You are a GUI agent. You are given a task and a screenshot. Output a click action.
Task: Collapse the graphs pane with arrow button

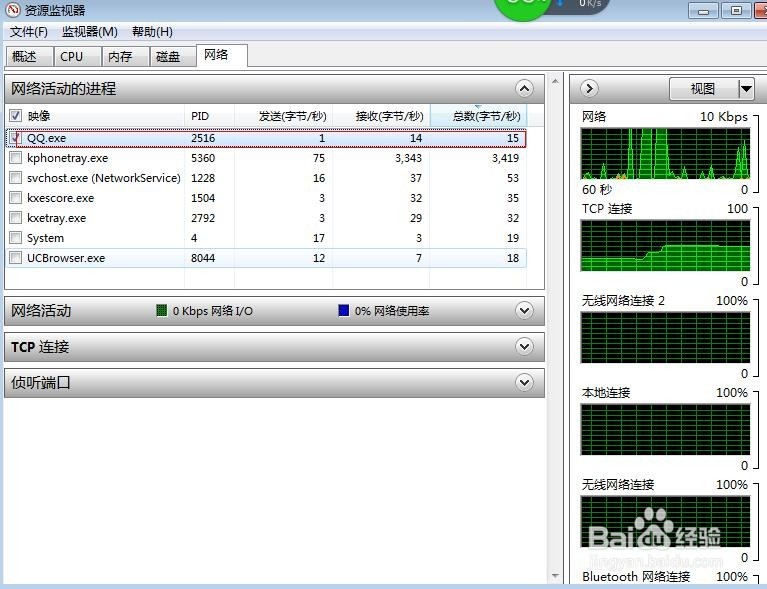[589, 89]
